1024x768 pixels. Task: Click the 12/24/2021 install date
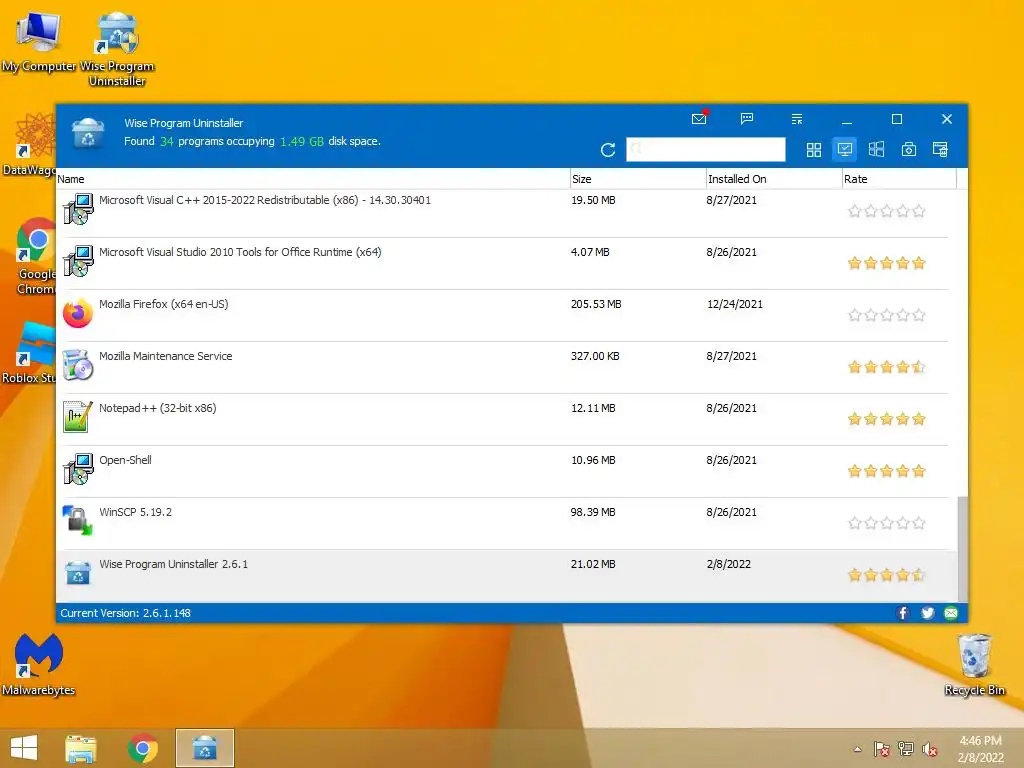(x=735, y=304)
